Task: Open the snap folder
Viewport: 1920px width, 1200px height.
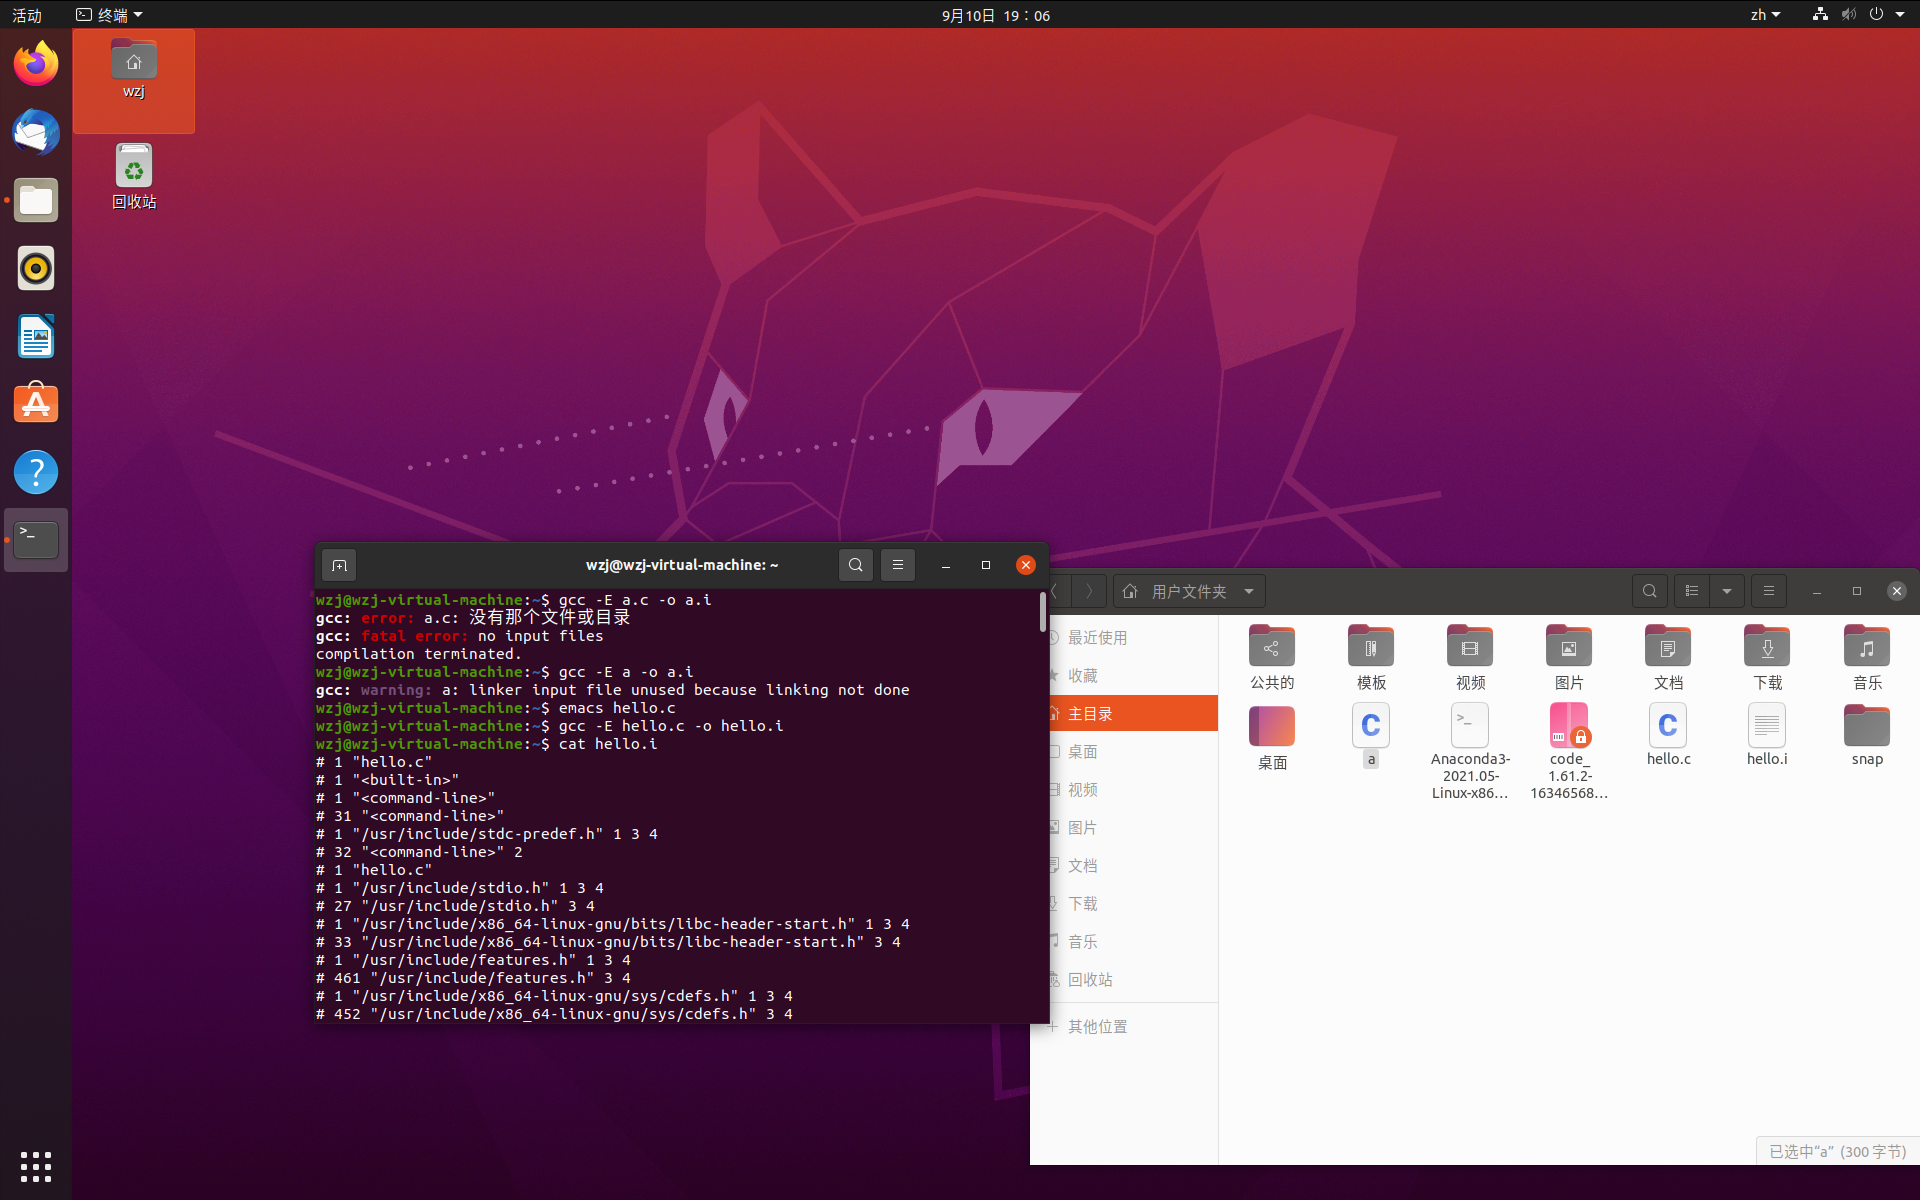Action: coord(1866,727)
